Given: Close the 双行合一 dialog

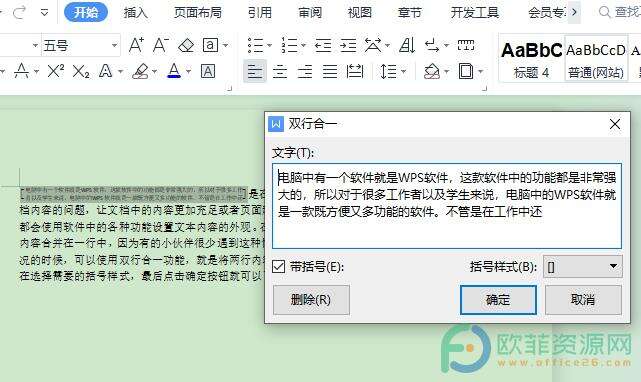Looking at the screenshot, I should tap(615, 124).
